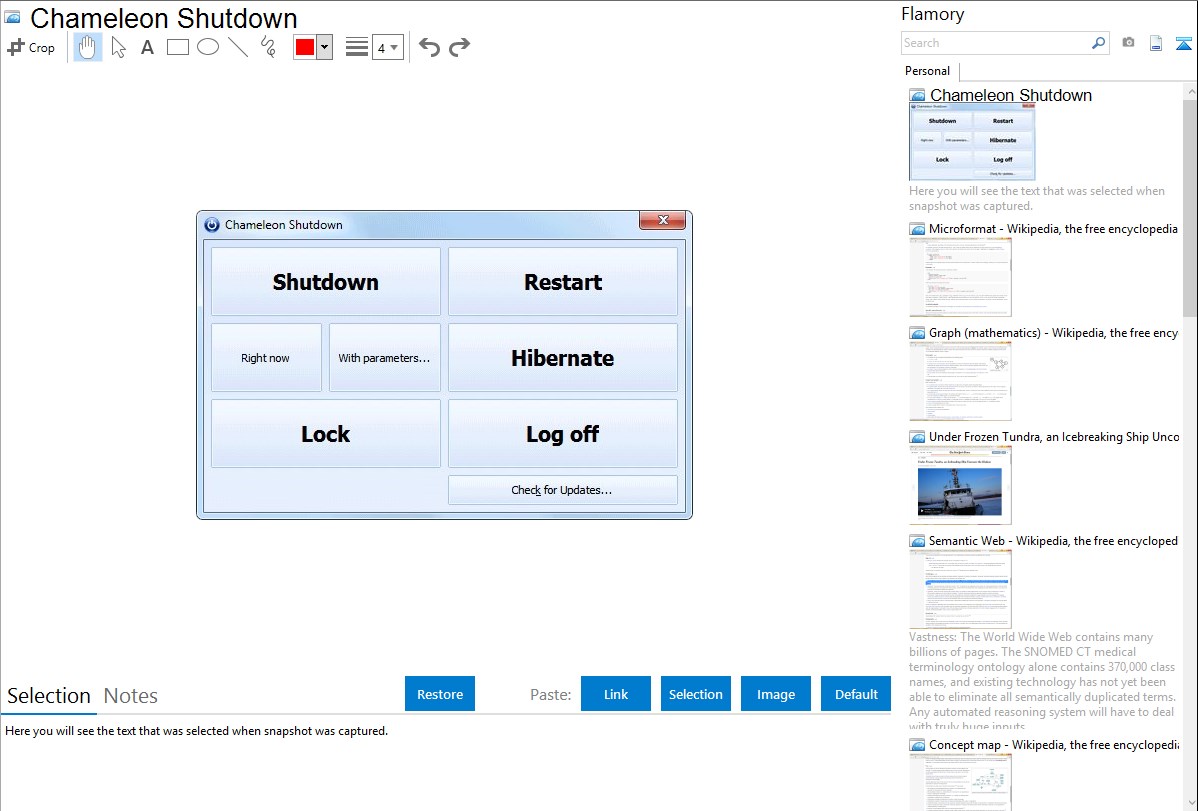Click into the Flamory search field
Viewport: 1198px width, 811px height.
[x=996, y=43]
